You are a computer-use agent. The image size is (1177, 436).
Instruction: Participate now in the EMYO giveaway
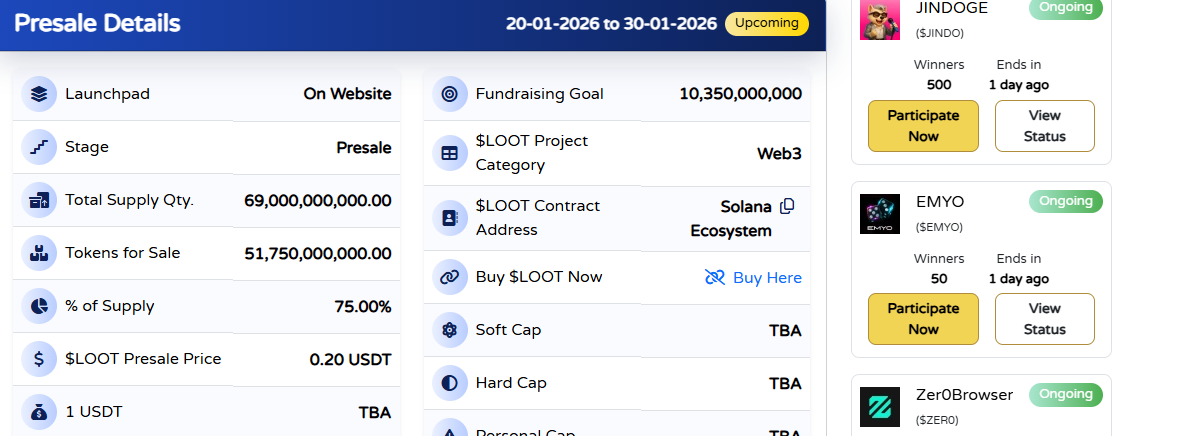[x=923, y=319]
